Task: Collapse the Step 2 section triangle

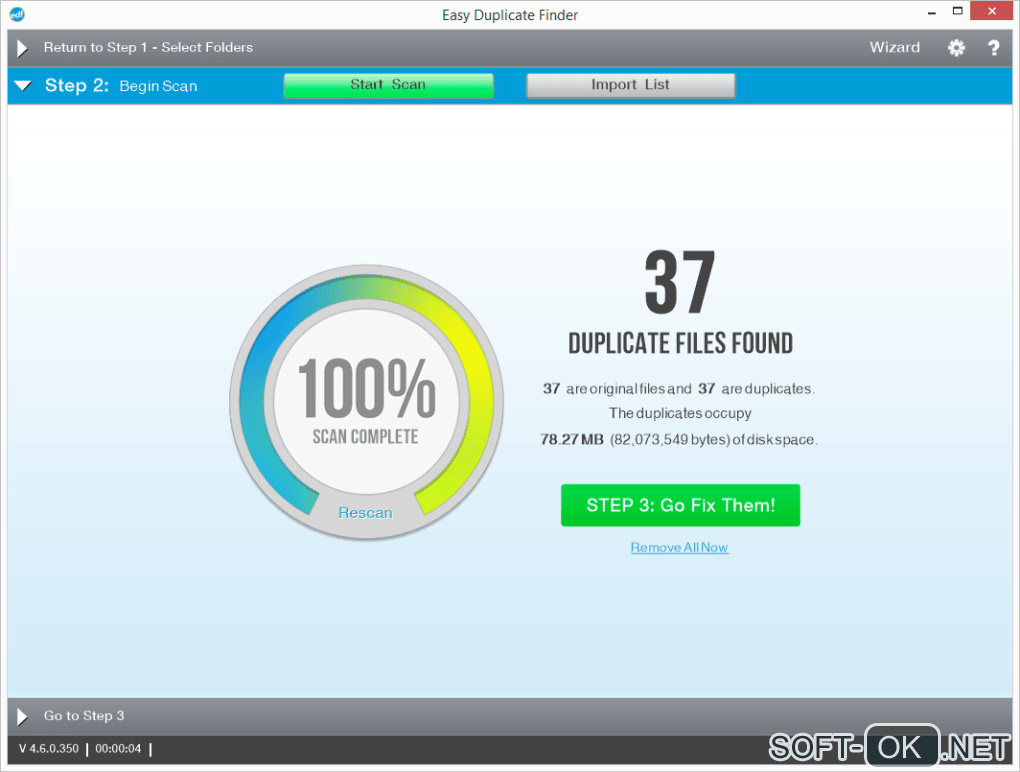Action: click(23, 85)
